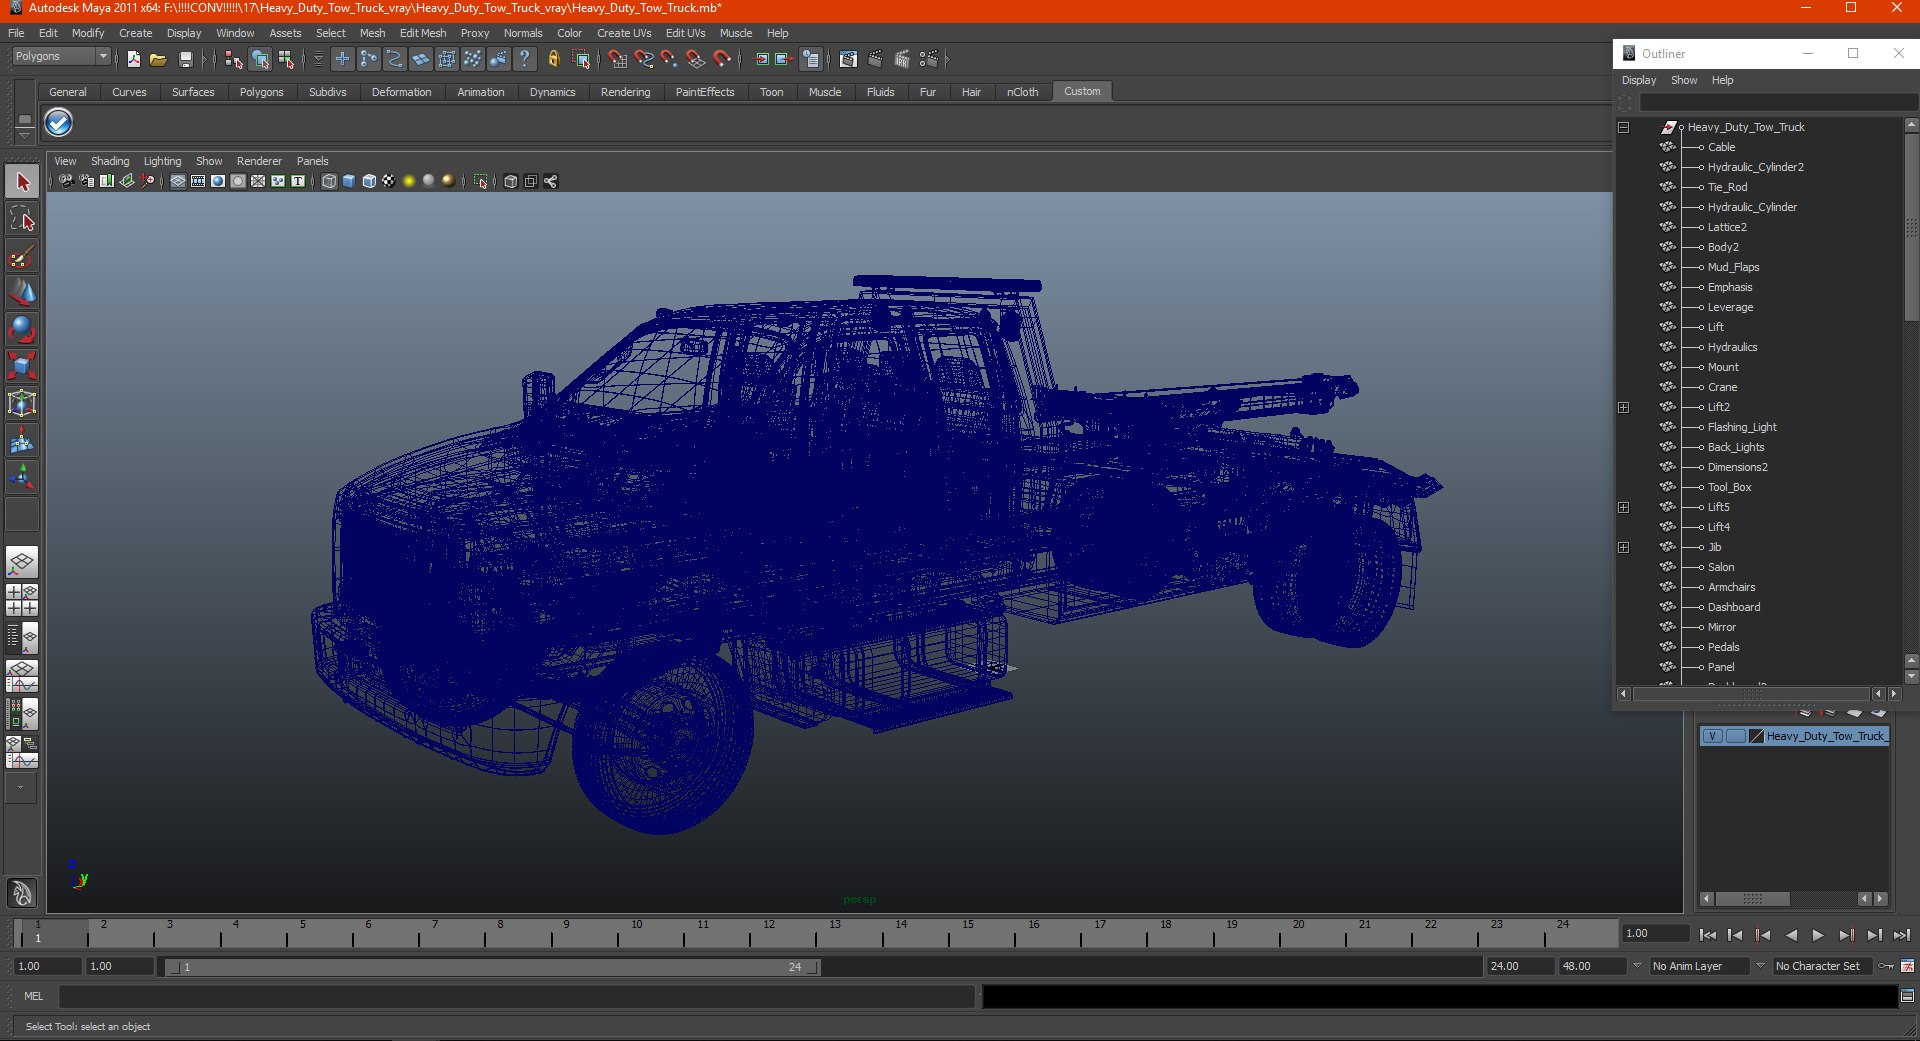The image size is (1920, 1041).
Task: Click the MEL command line label button
Action: [x=34, y=996]
